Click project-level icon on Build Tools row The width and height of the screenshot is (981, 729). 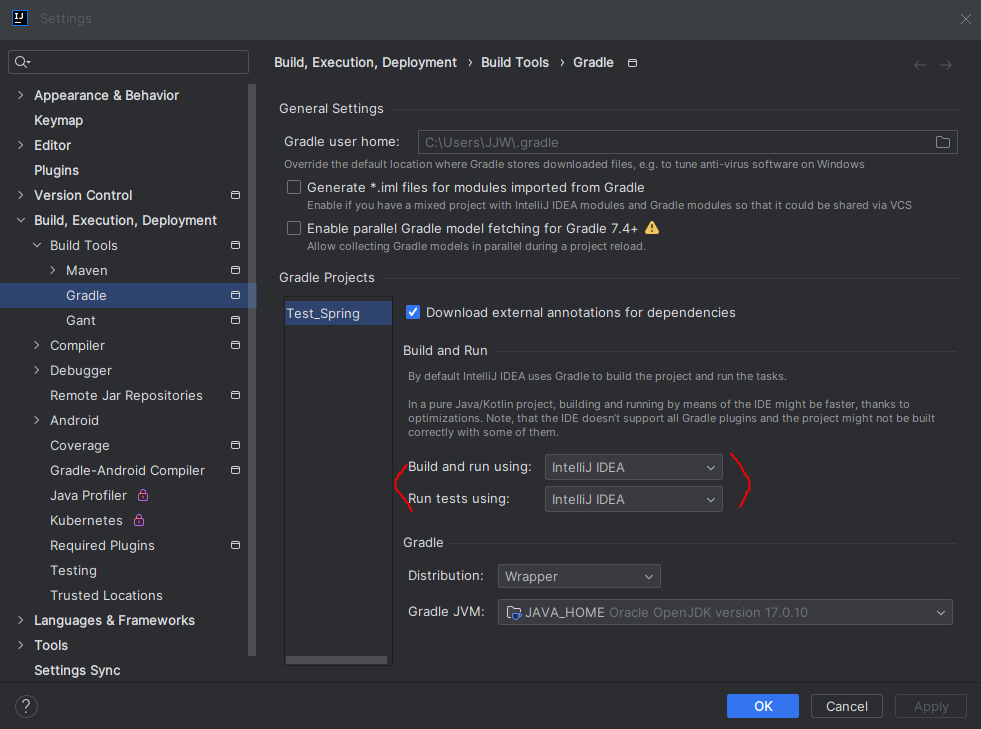(x=235, y=245)
